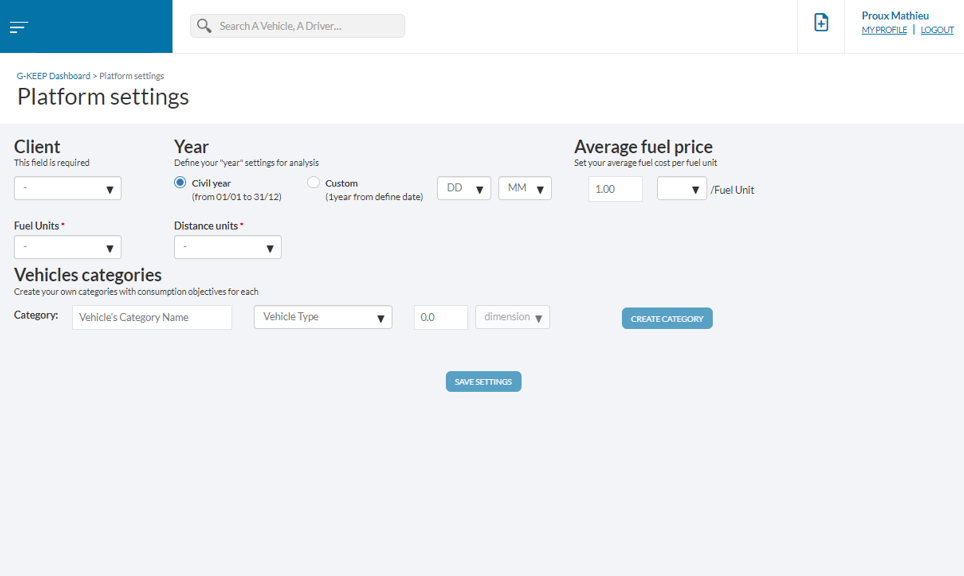
Task: Open the Client dropdown
Action: click(x=67, y=188)
